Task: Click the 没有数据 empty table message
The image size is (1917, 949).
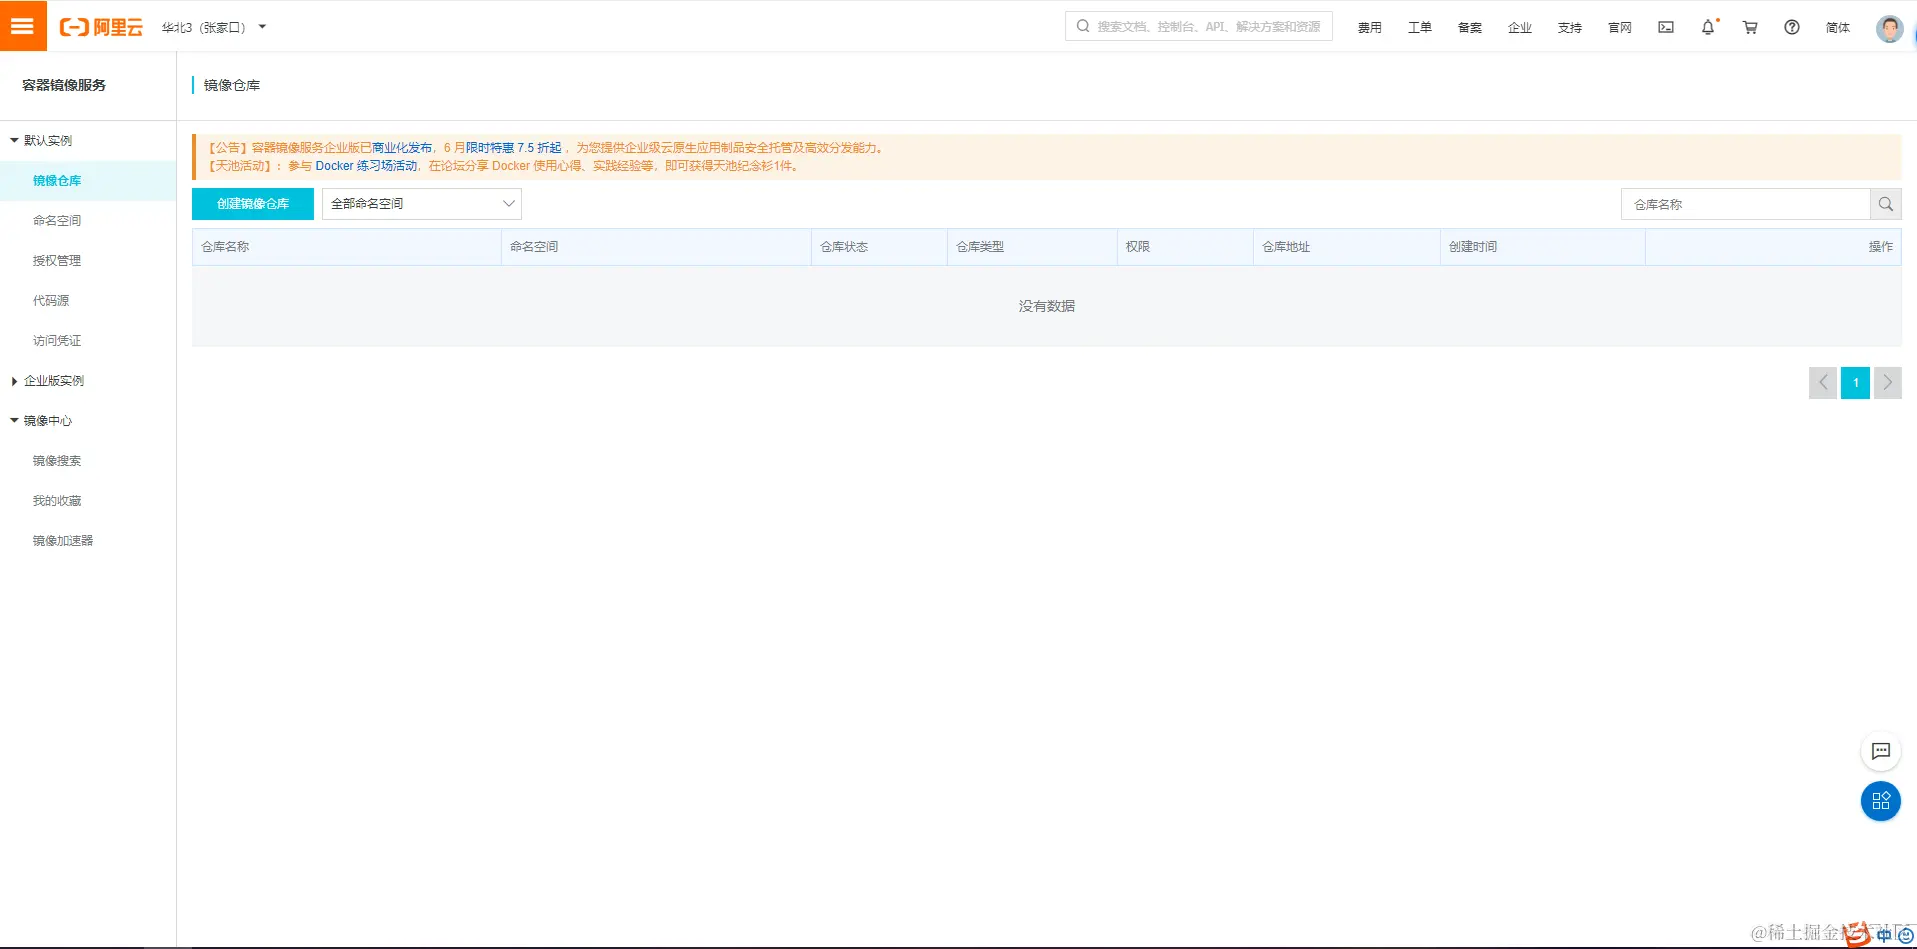Action: (x=1047, y=306)
